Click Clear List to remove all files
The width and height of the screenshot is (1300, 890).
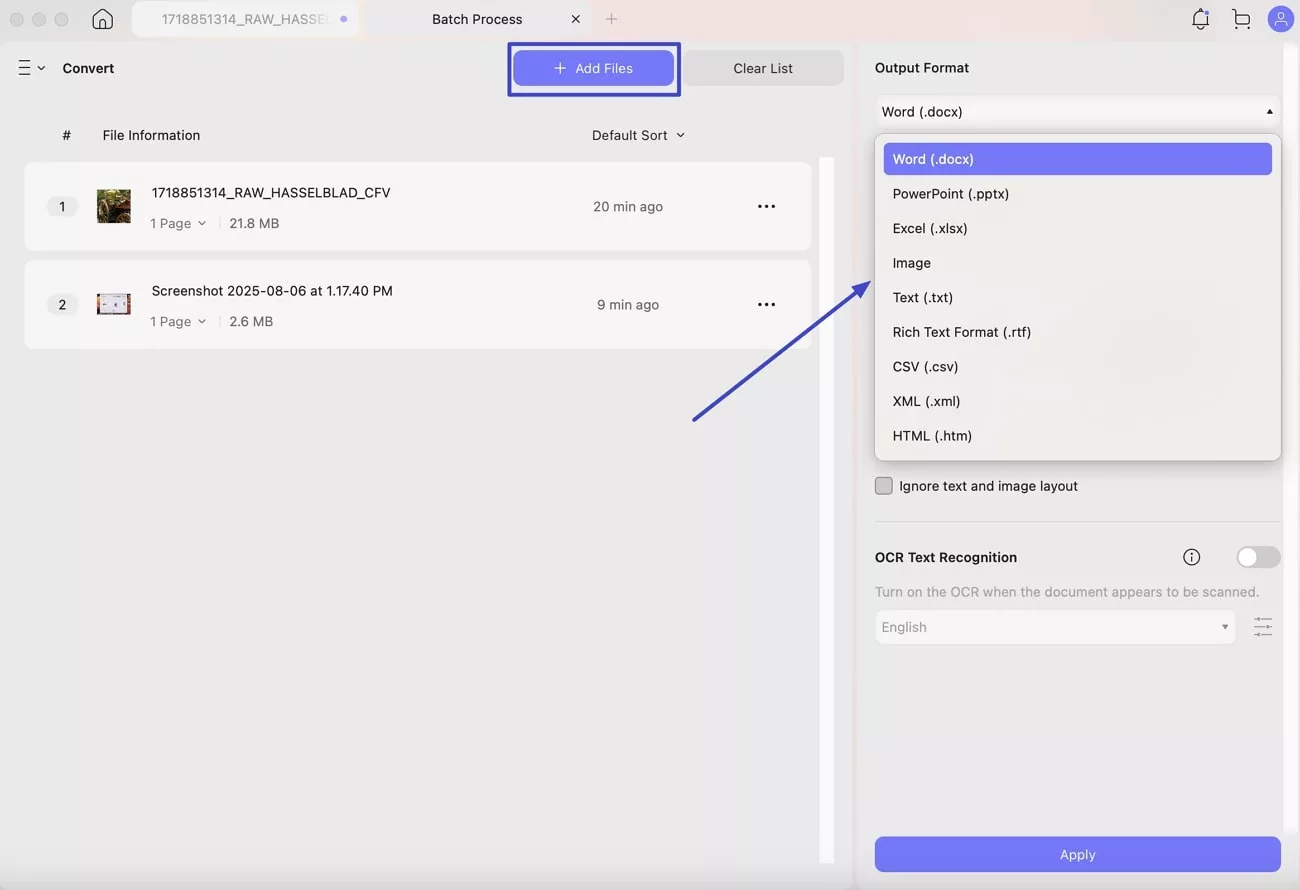tap(762, 67)
